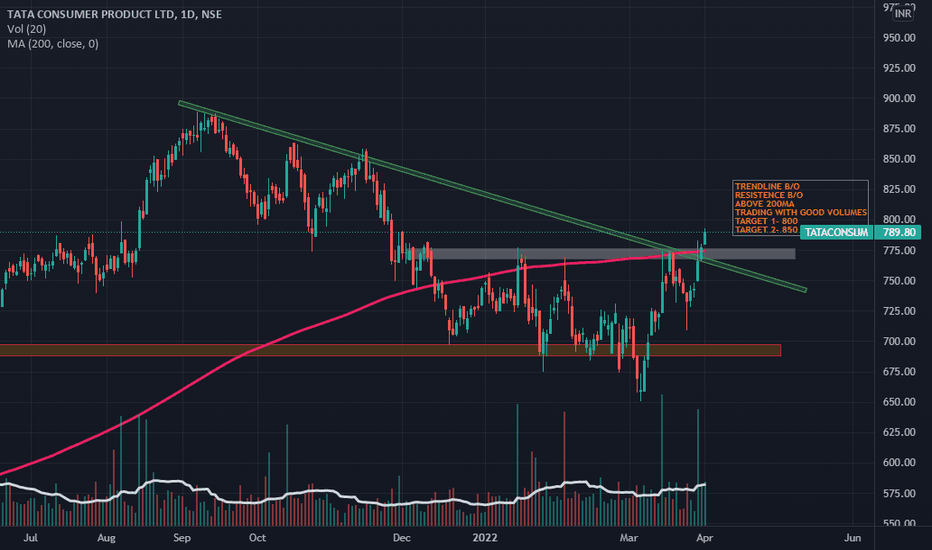Select the Vol (20) indicator legend

[27, 29]
